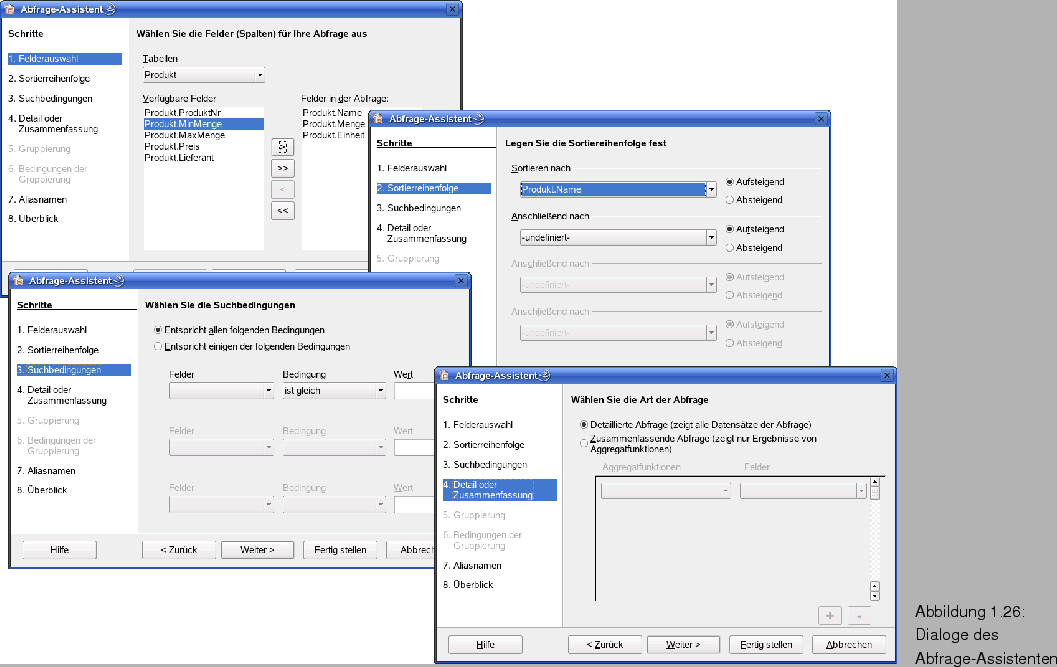Remove a field with single left arrow

tap(283, 189)
